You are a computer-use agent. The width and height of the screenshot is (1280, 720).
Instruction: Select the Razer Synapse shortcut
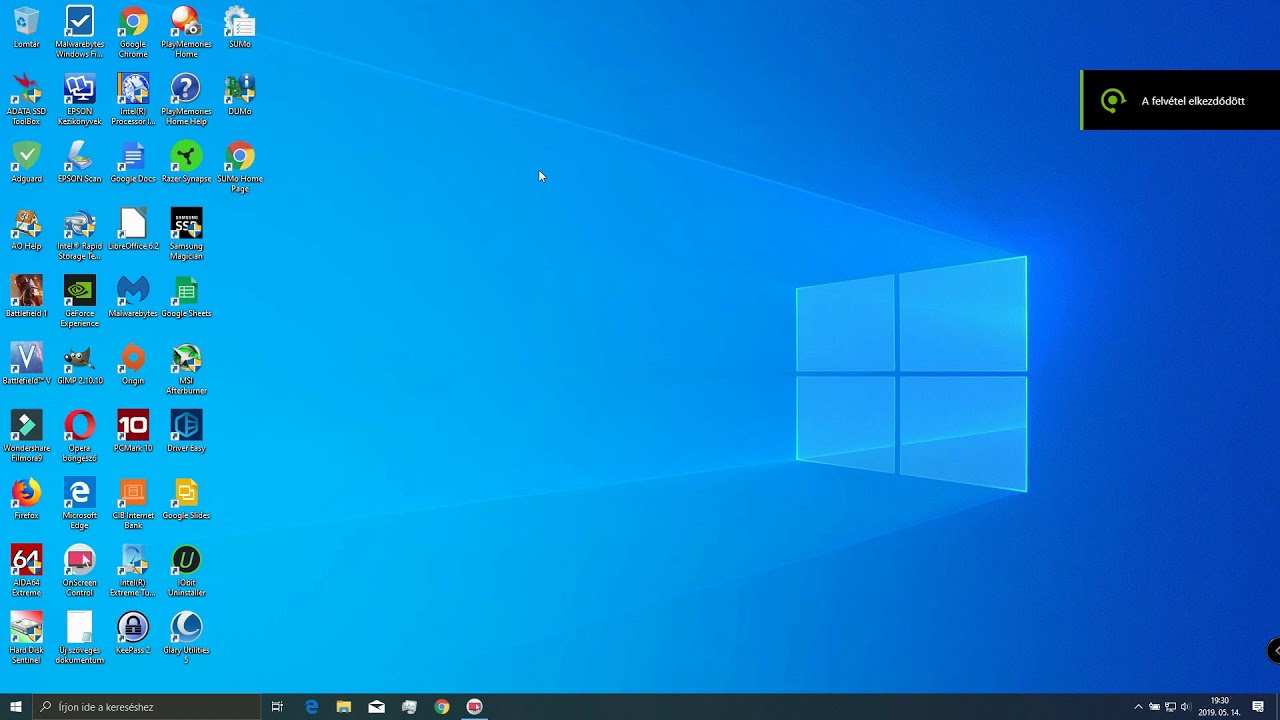(186, 162)
